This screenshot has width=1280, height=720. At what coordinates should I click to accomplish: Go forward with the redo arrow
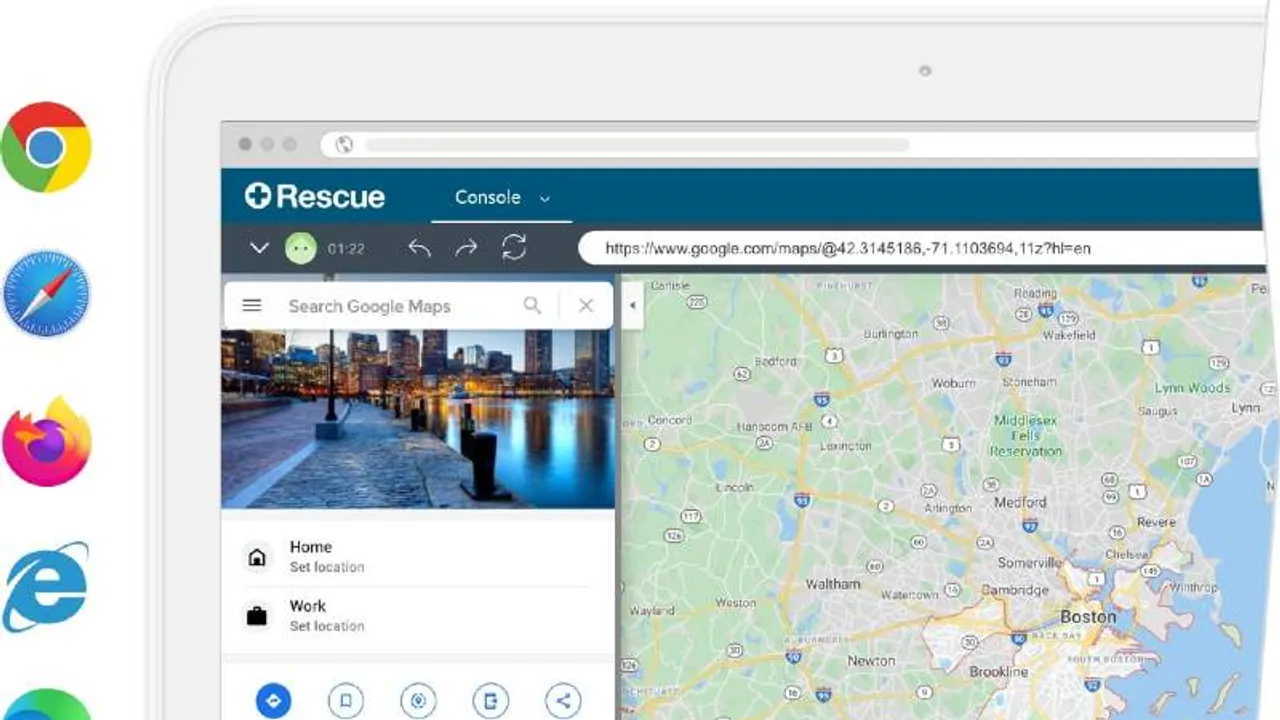tap(466, 248)
